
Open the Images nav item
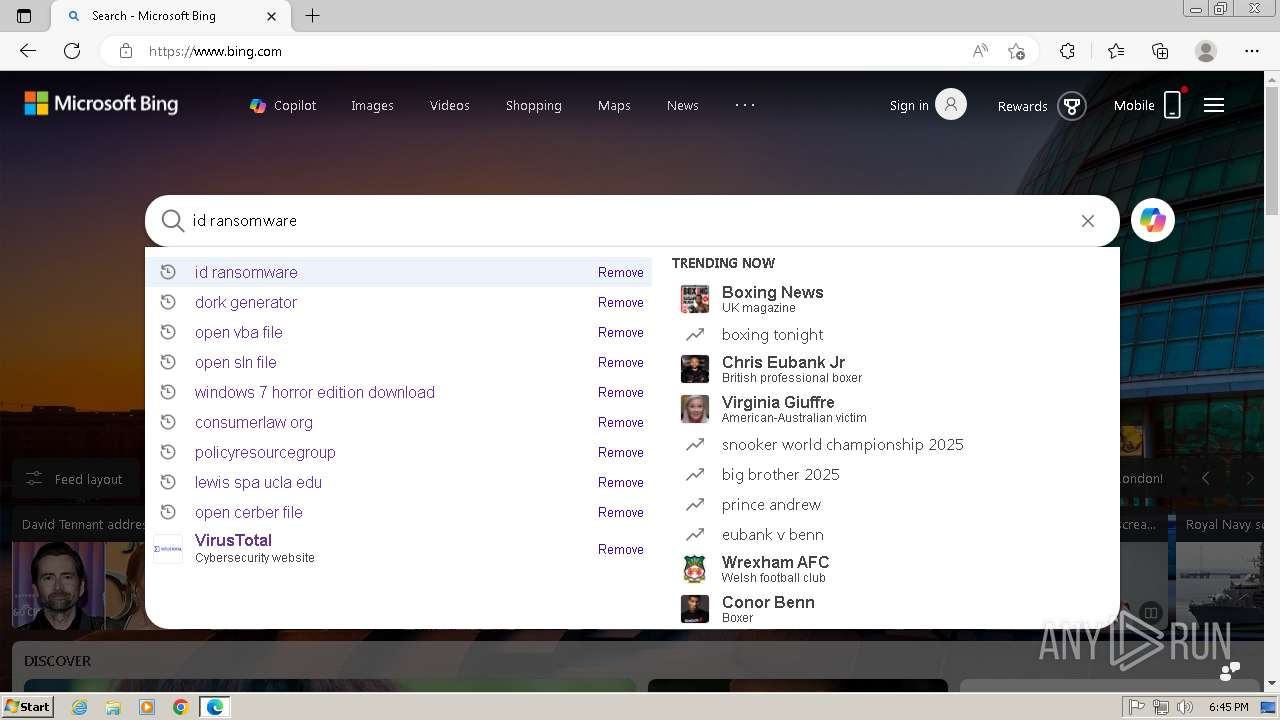[x=372, y=105]
